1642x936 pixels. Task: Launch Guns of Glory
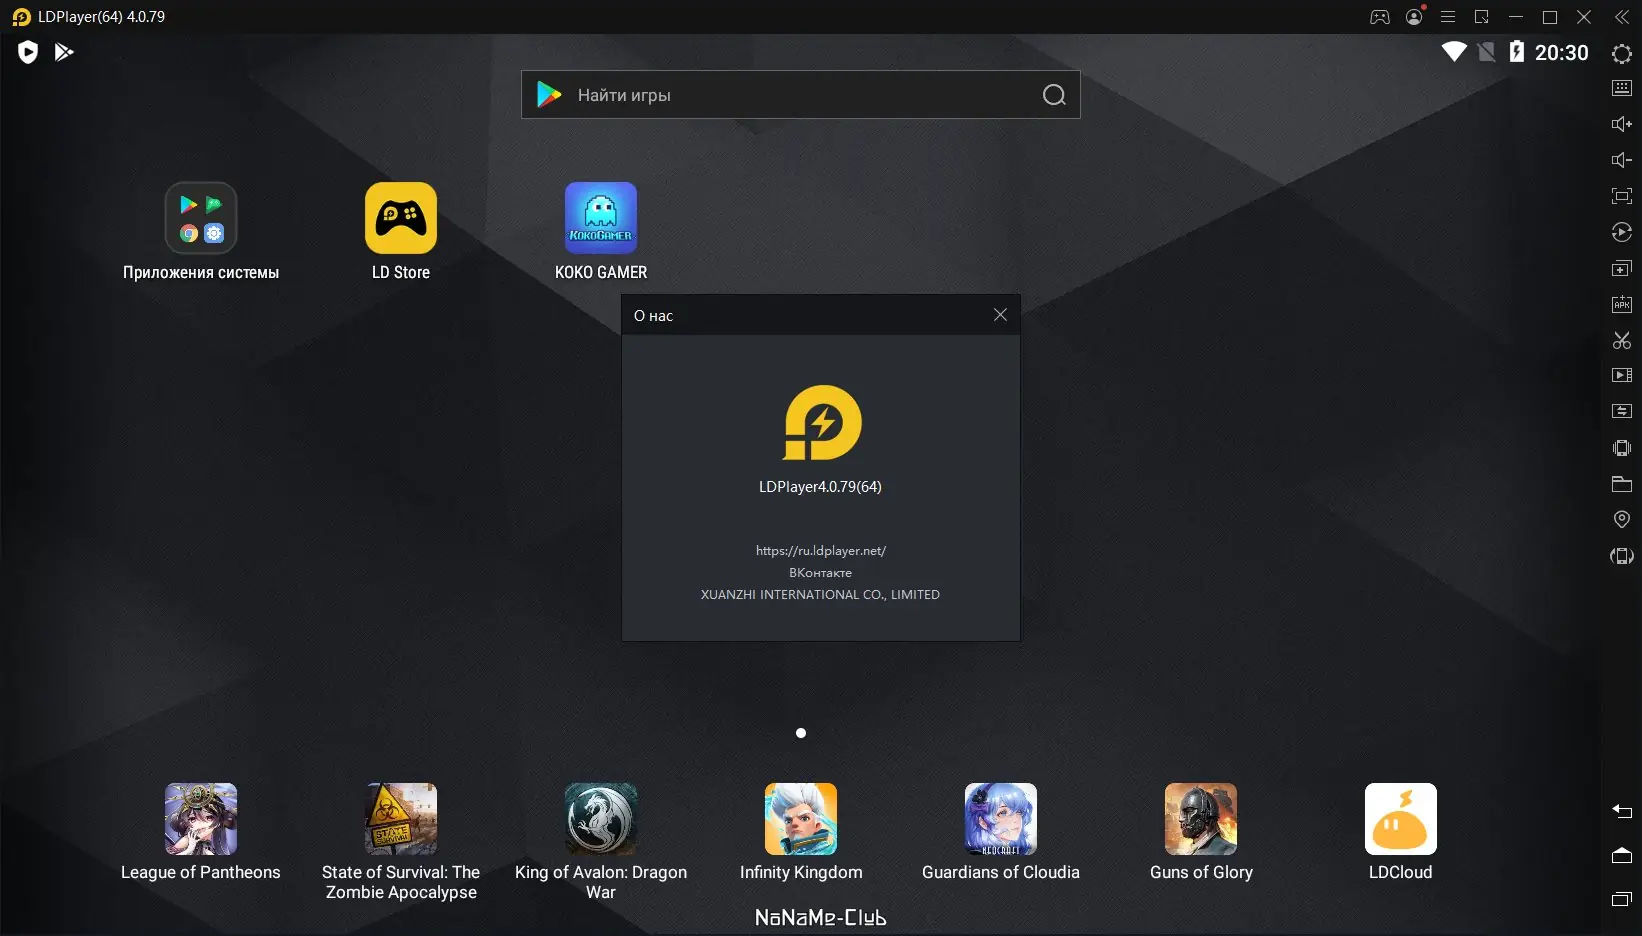click(1201, 832)
